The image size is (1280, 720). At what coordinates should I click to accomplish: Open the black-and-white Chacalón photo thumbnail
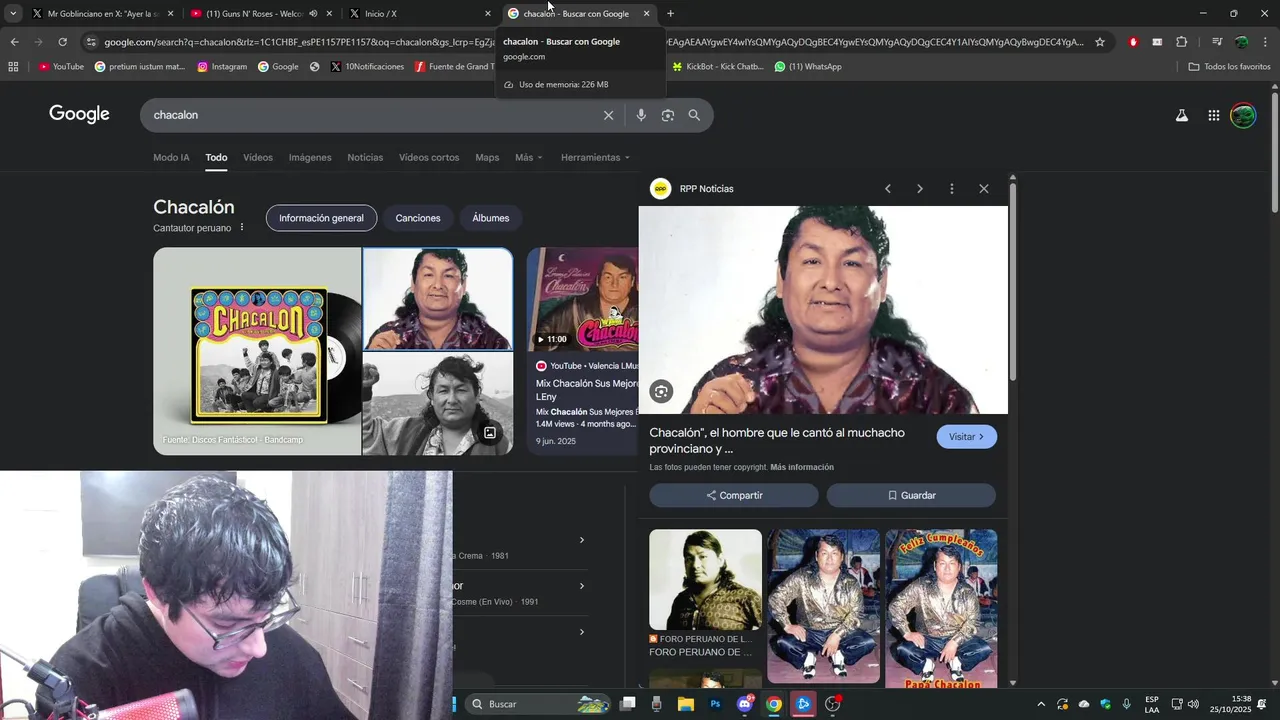tap(438, 404)
